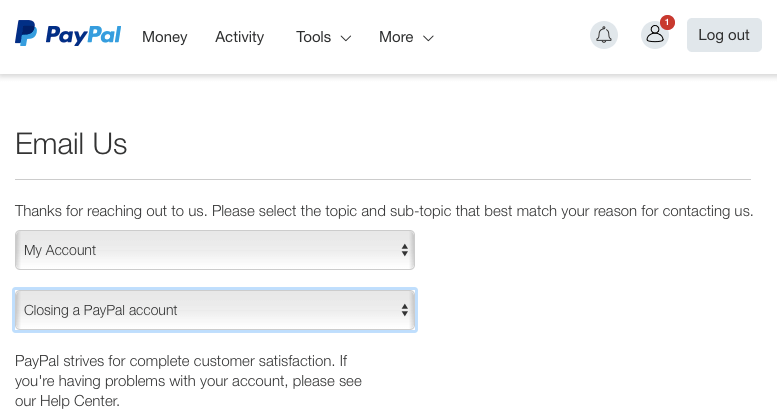
Task: Open the Activity page
Action: click(239, 37)
